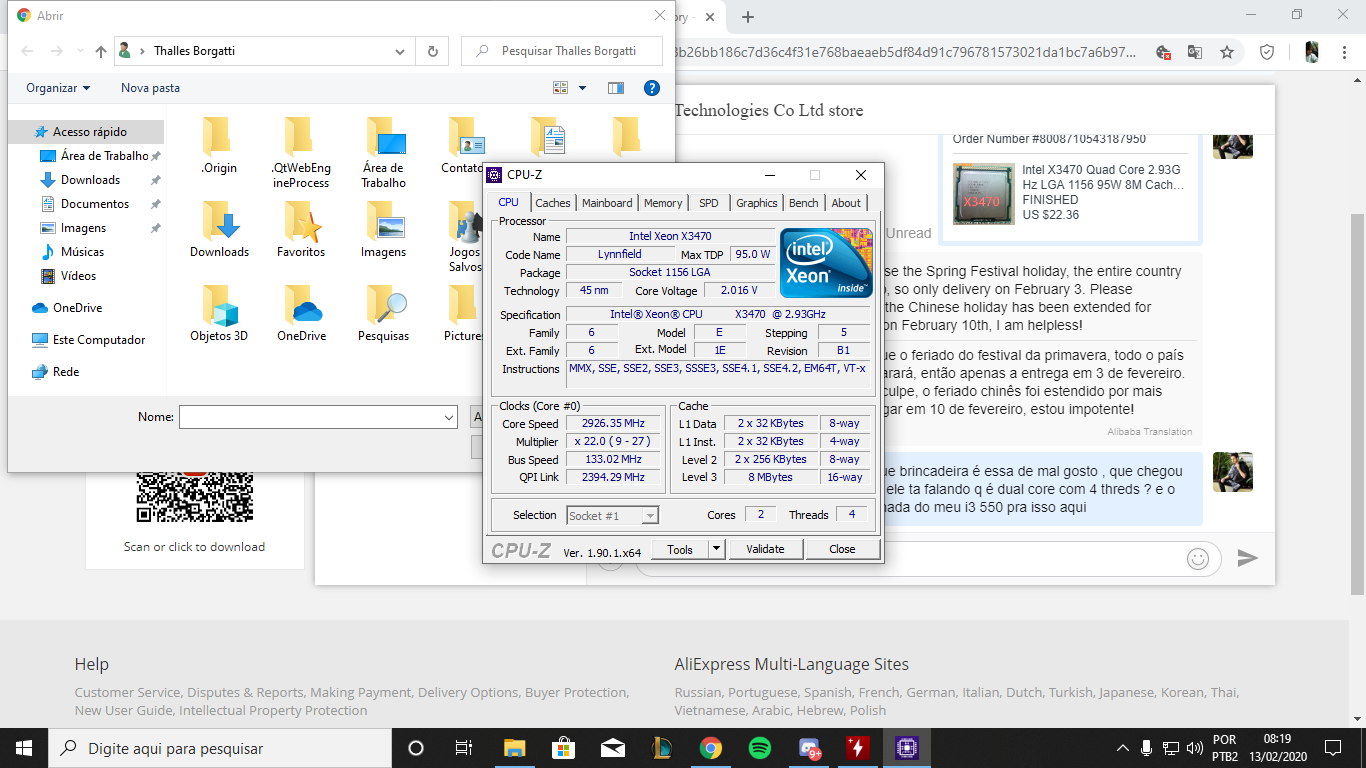The height and width of the screenshot is (768, 1366).
Task: Open the Favoritos folder
Action: (301, 229)
